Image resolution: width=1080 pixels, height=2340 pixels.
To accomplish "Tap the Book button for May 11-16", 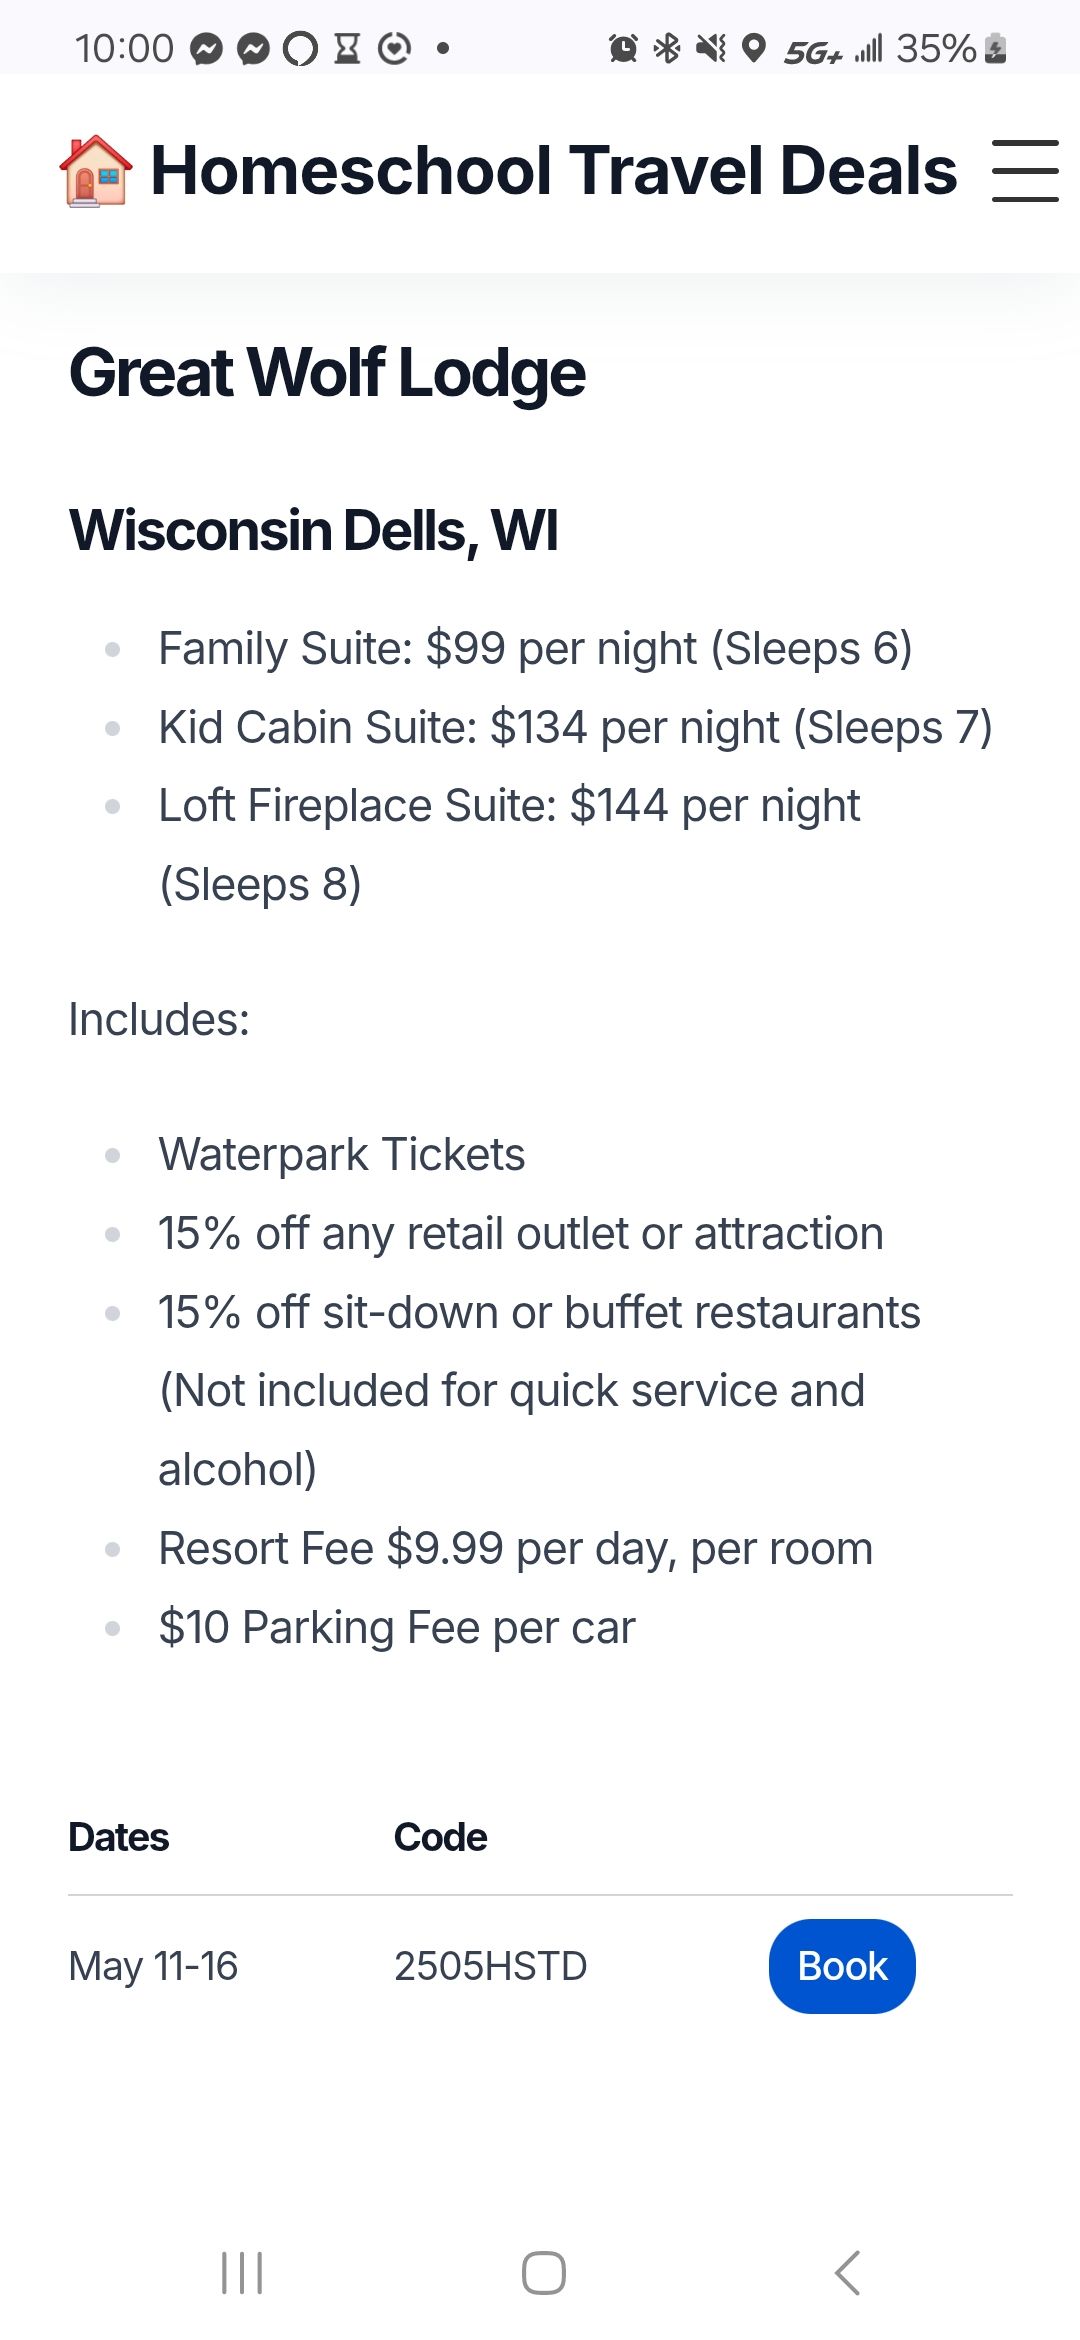I will coord(842,1966).
